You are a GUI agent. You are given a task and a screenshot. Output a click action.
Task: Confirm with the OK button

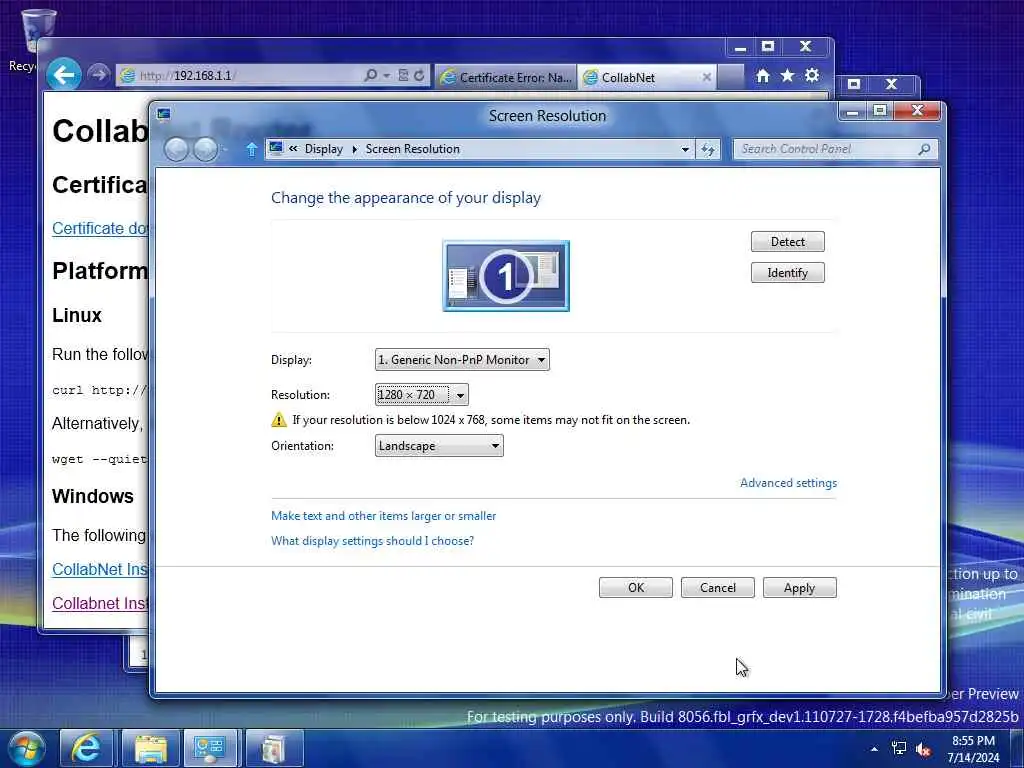point(635,588)
